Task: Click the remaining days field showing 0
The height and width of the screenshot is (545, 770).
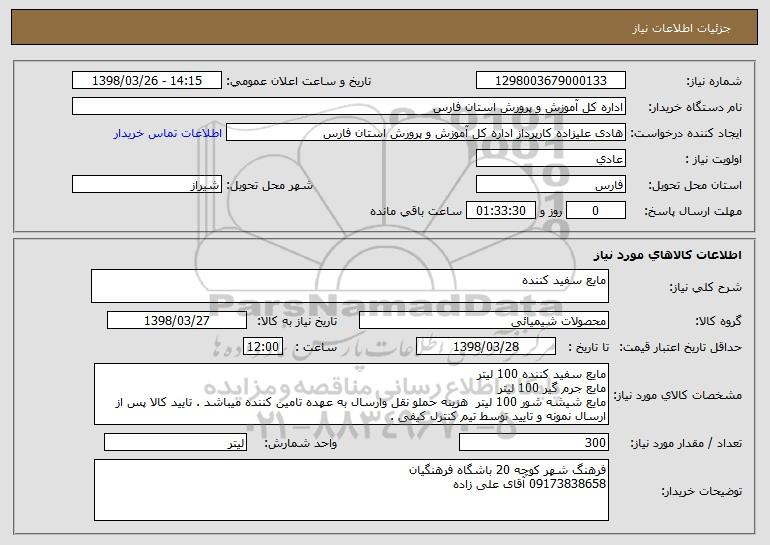Action: tap(596, 211)
